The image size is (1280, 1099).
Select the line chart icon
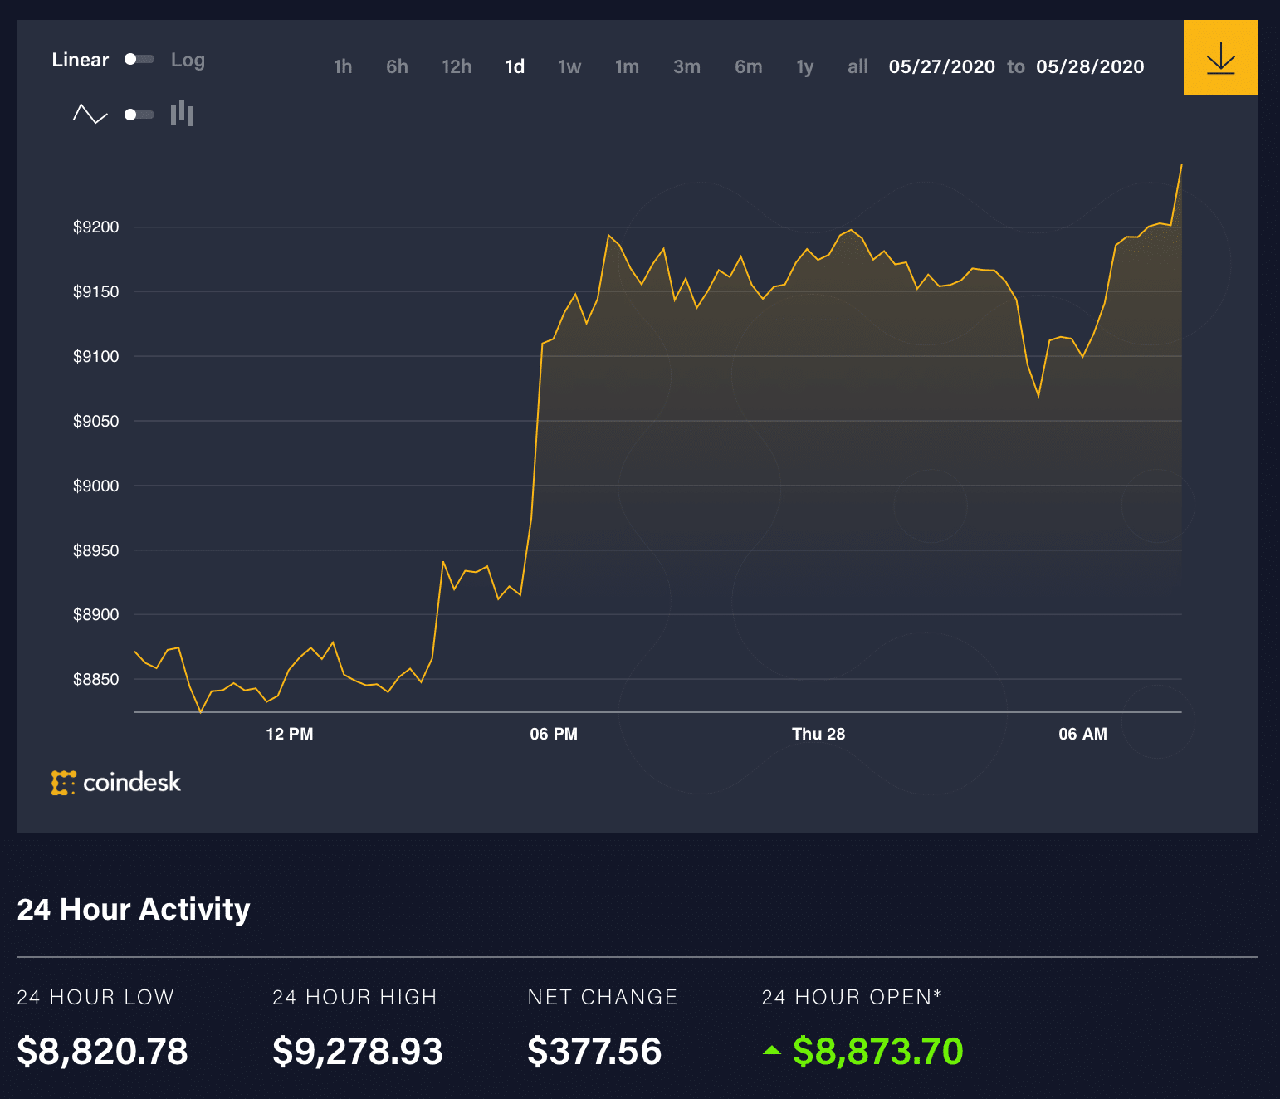point(90,114)
